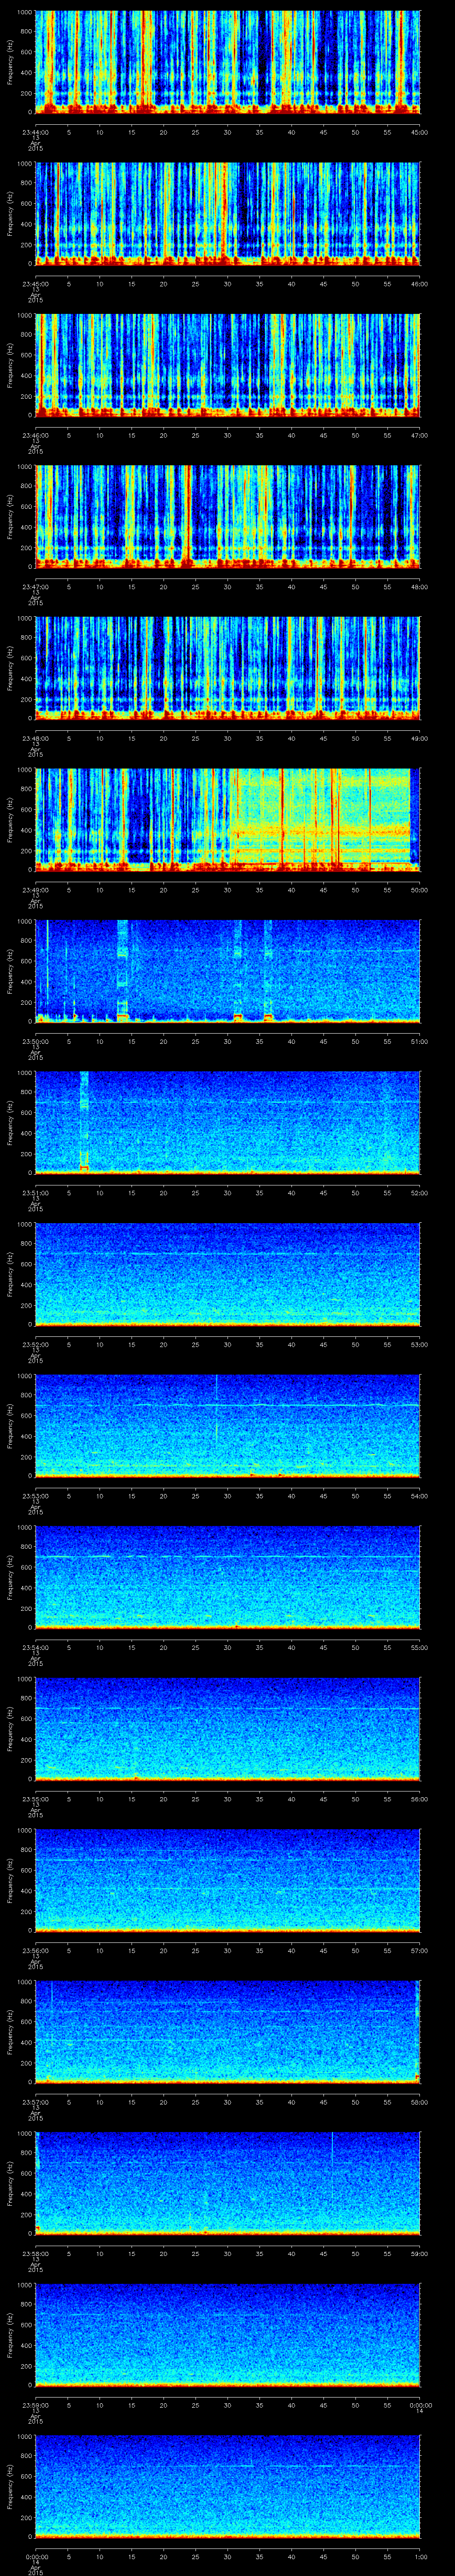Click the '23:56:00' start time label
This screenshot has width=455, height=2576.
tap(36, 1950)
